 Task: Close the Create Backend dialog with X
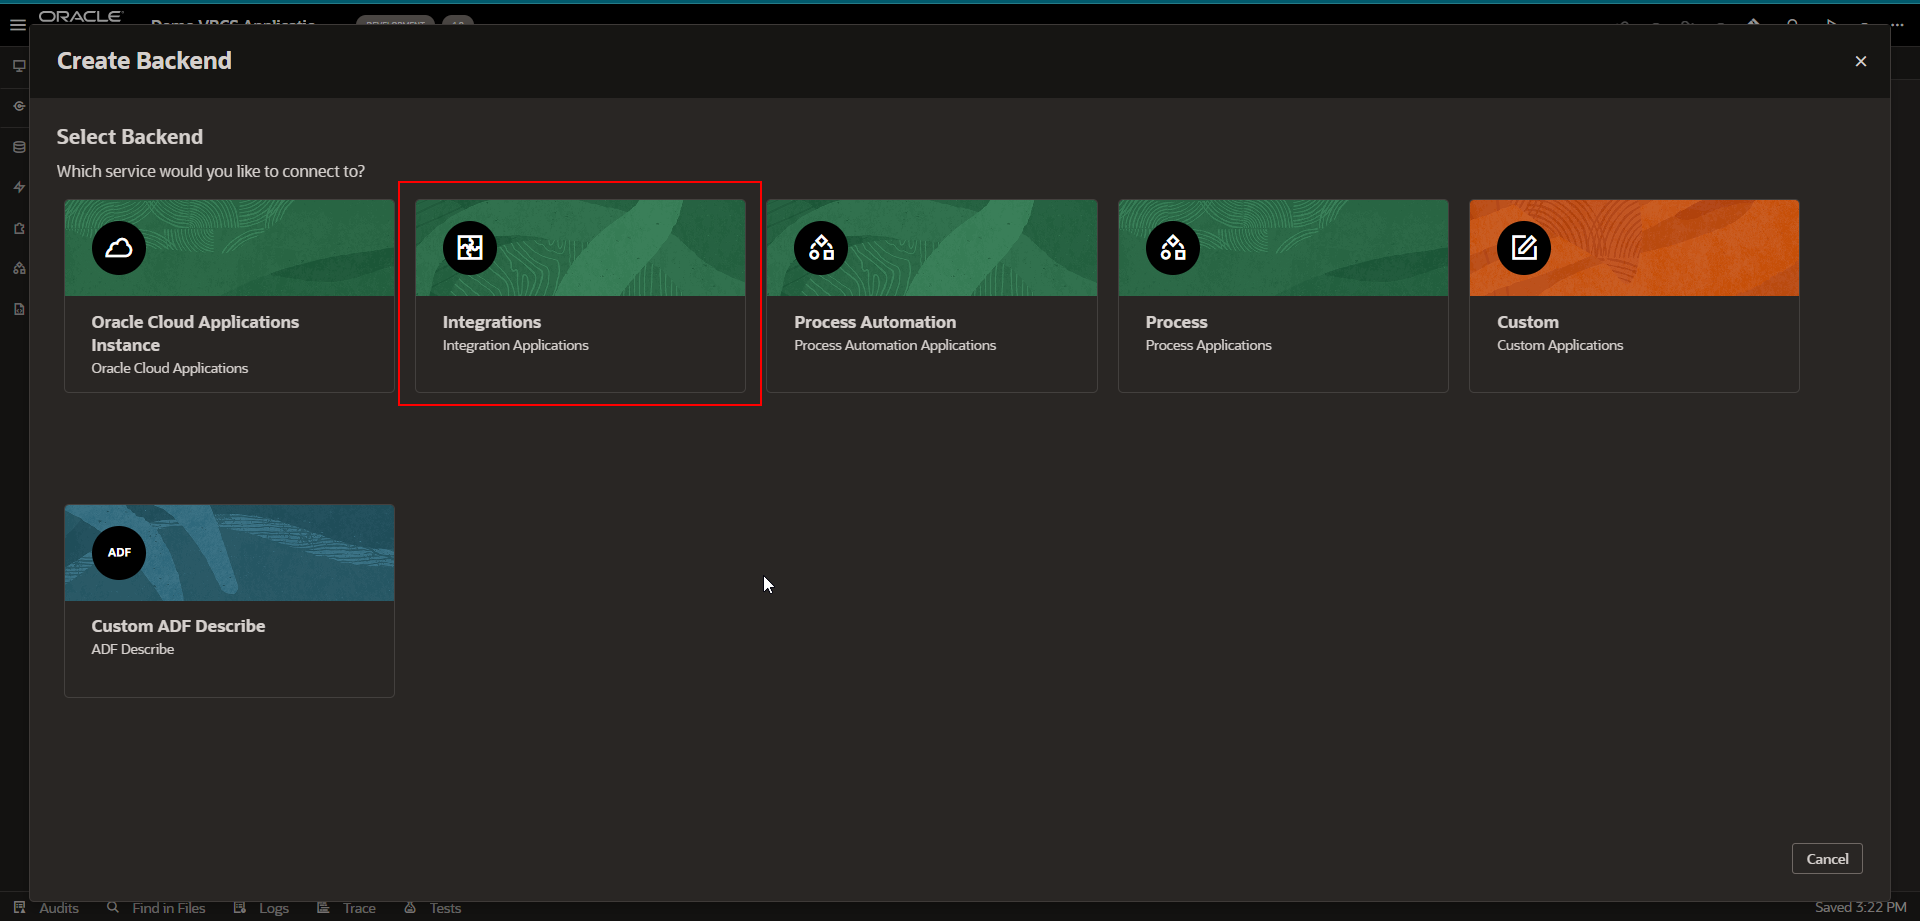coord(1861,61)
